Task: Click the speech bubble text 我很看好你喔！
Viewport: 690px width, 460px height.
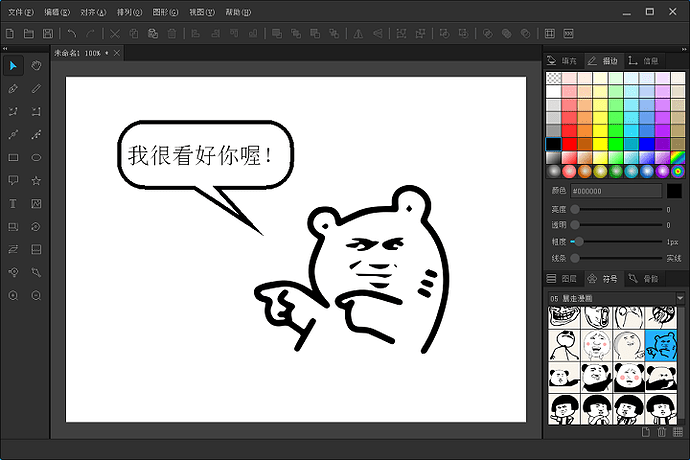Action: pyautogui.click(x=201, y=155)
